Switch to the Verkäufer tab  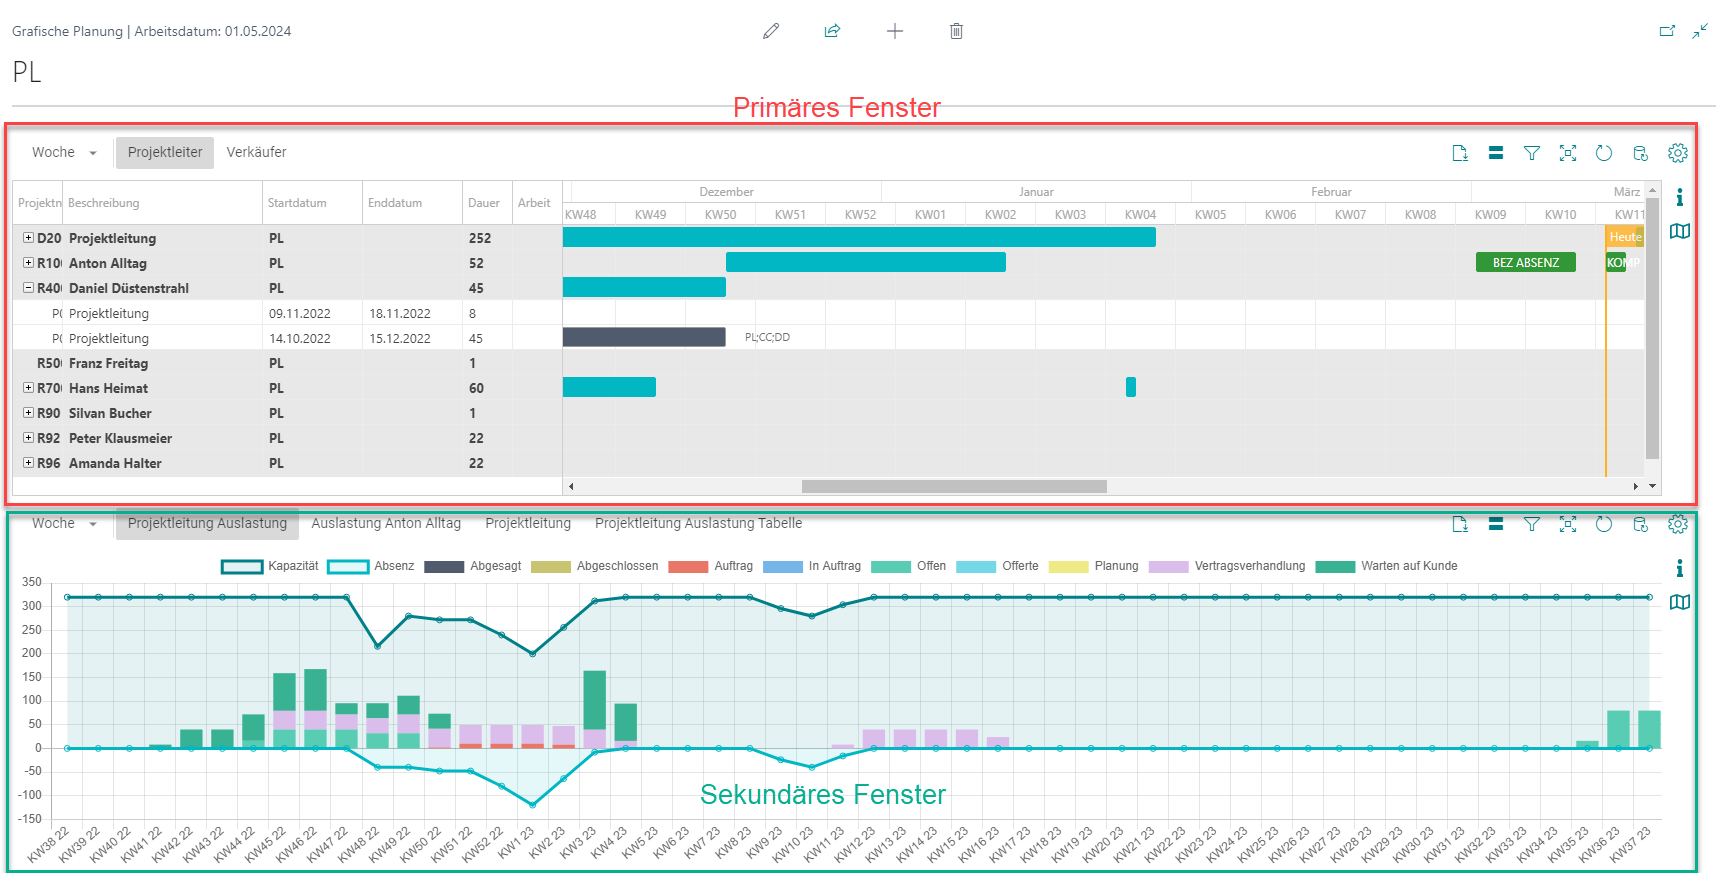tap(256, 152)
